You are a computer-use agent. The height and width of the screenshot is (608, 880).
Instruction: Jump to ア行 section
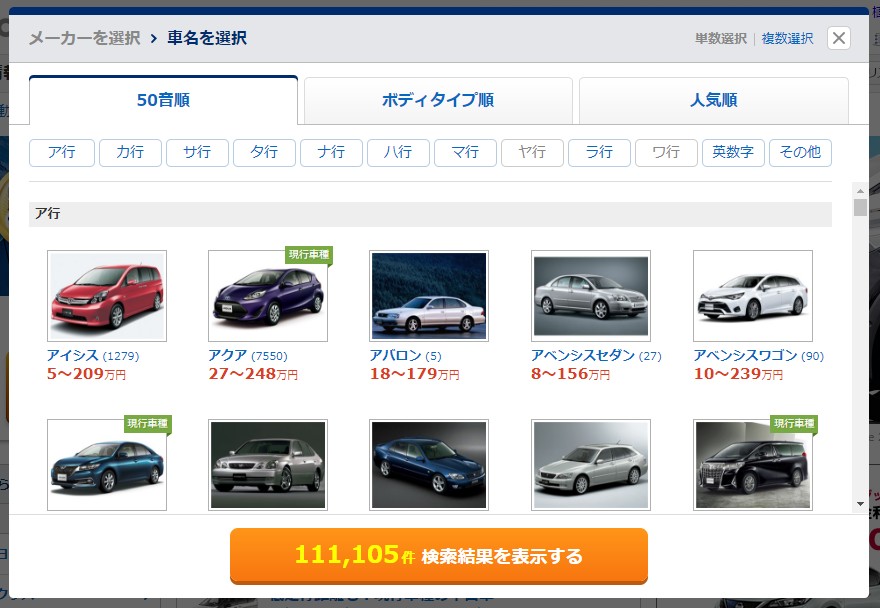pos(62,153)
